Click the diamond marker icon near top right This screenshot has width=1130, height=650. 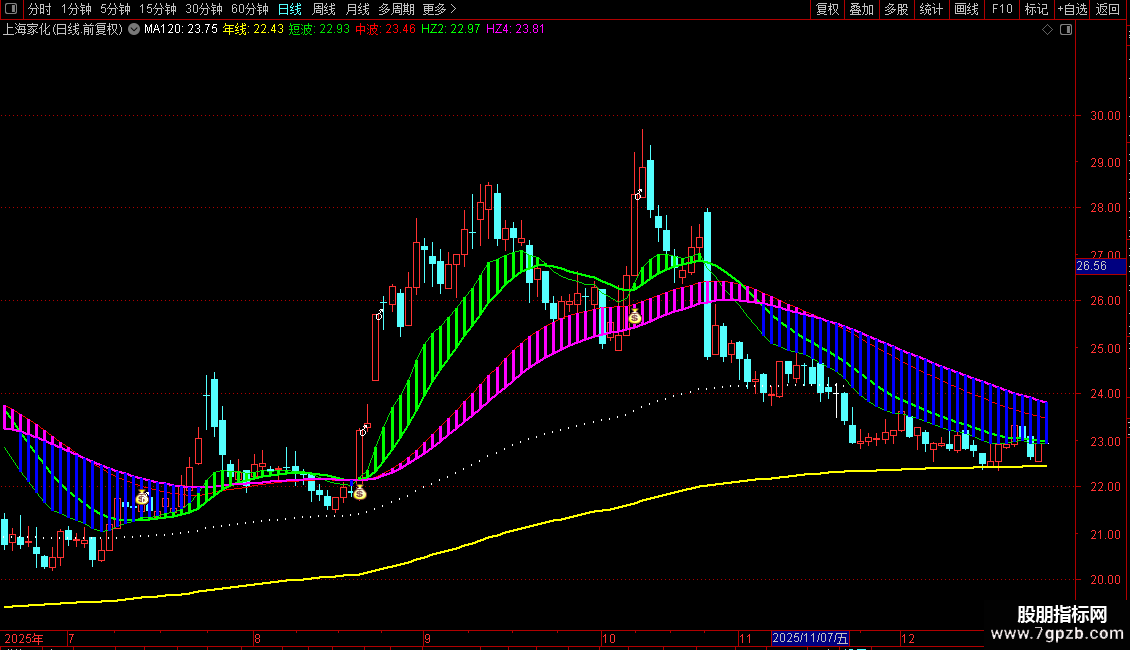click(1048, 30)
